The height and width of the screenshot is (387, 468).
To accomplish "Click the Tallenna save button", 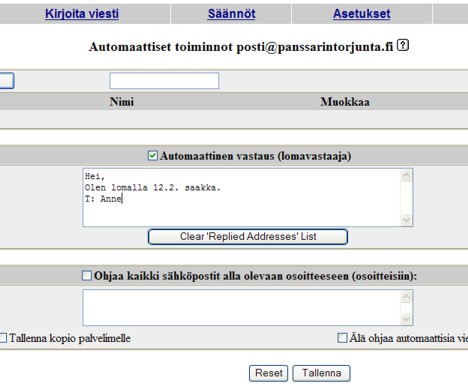I will [322, 373].
